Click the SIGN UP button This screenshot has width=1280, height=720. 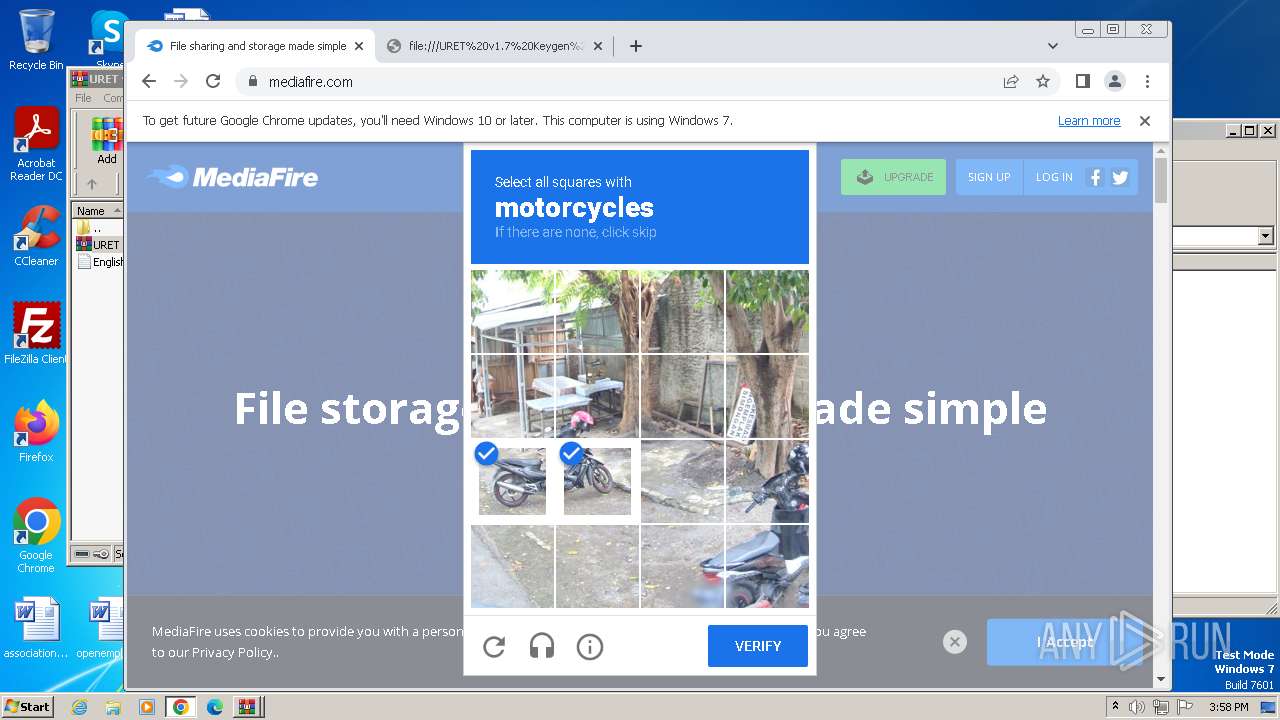pyautogui.click(x=989, y=177)
